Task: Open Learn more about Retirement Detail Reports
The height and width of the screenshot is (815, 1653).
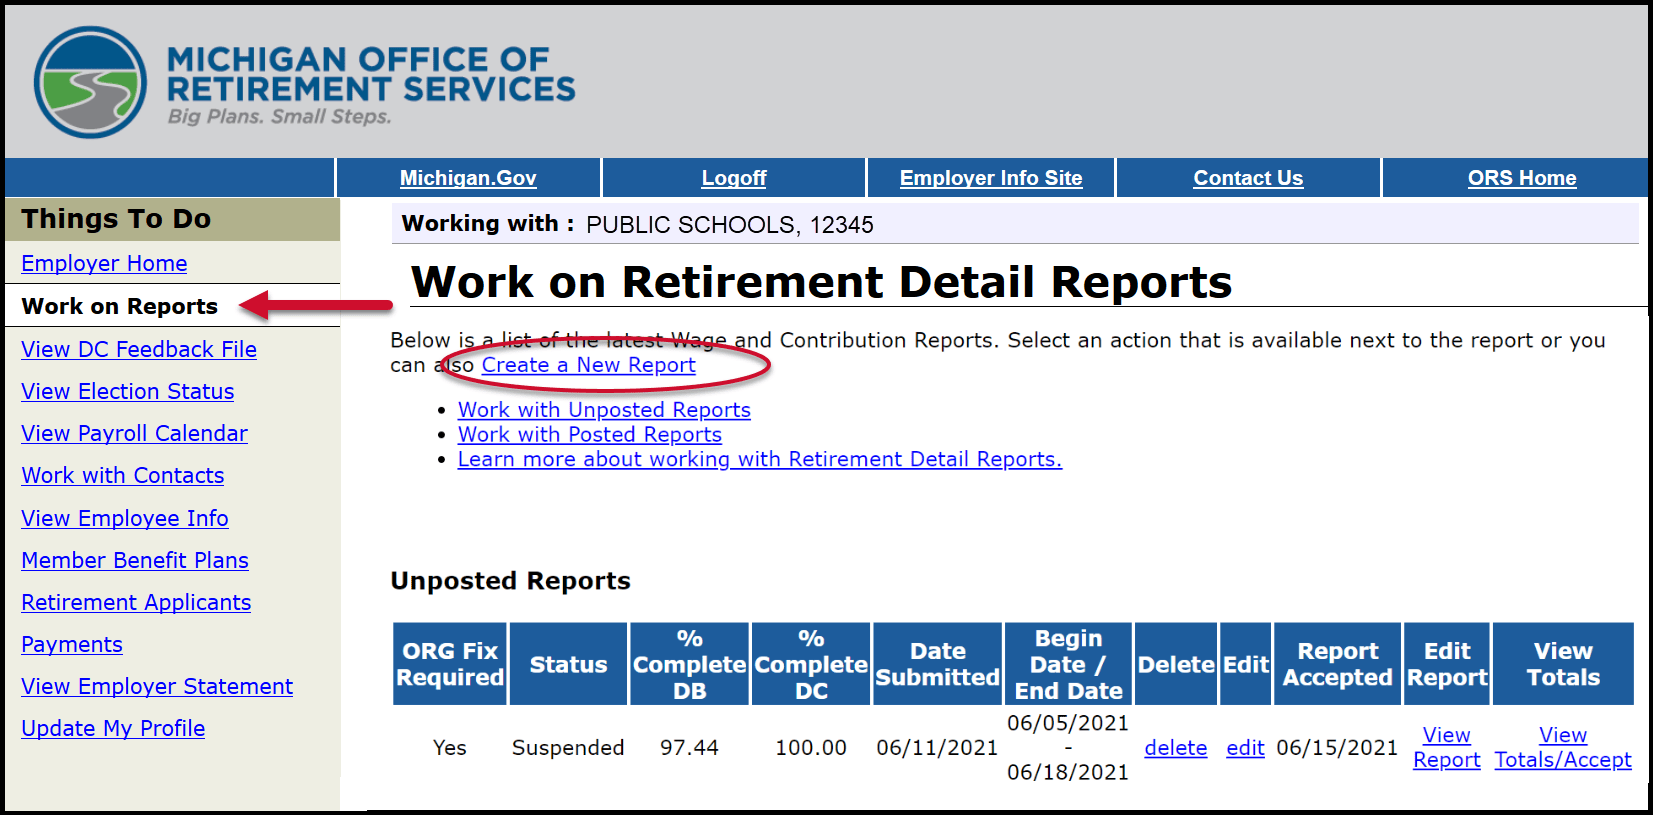Action: pos(760,459)
